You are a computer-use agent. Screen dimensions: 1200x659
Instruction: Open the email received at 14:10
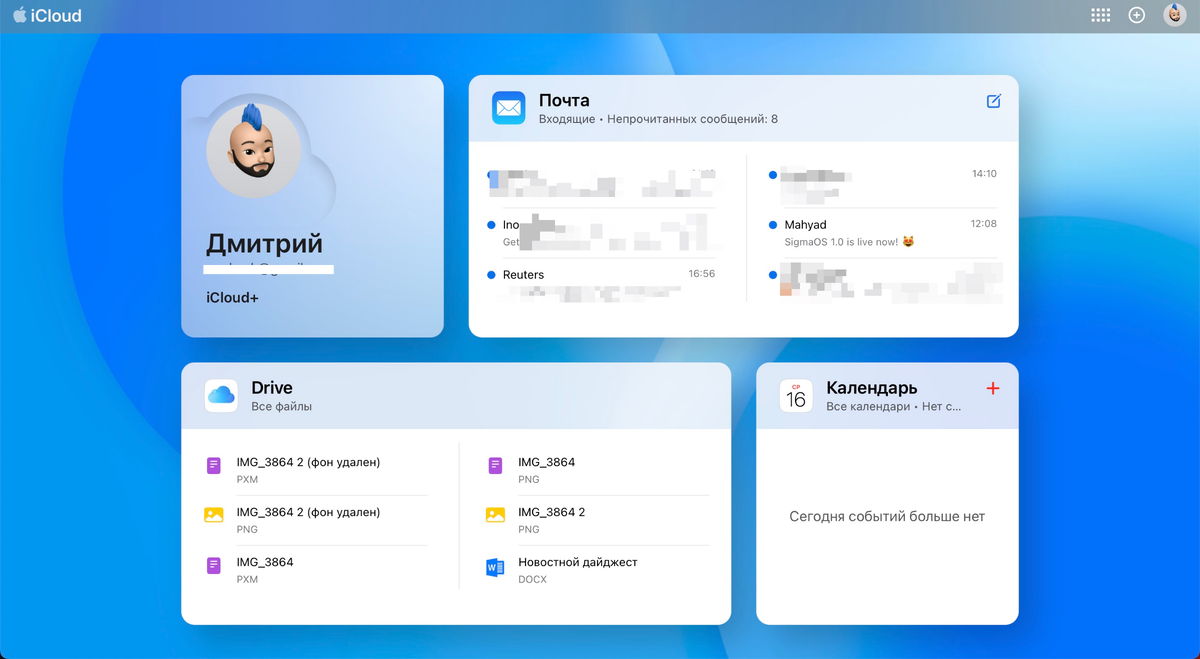pyautogui.click(x=884, y=182)
